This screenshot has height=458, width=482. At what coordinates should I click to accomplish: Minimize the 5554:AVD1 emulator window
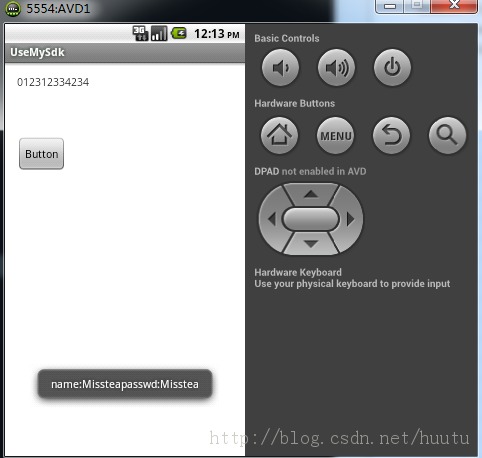point(390,6)
